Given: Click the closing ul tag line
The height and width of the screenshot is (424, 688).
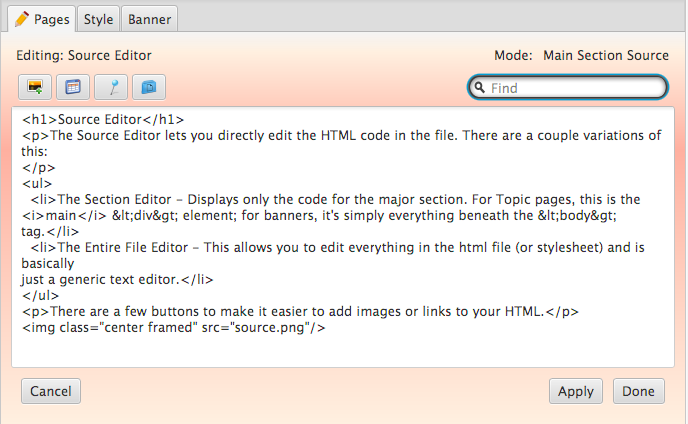Looking at the screenshot, I should click(38, 295).
